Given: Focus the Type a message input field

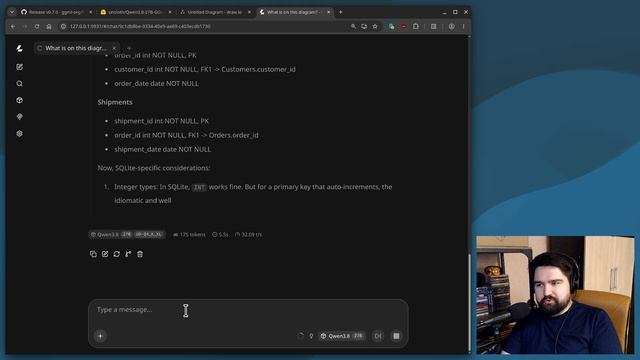Looking at the screenshot, I should point(248,310).
